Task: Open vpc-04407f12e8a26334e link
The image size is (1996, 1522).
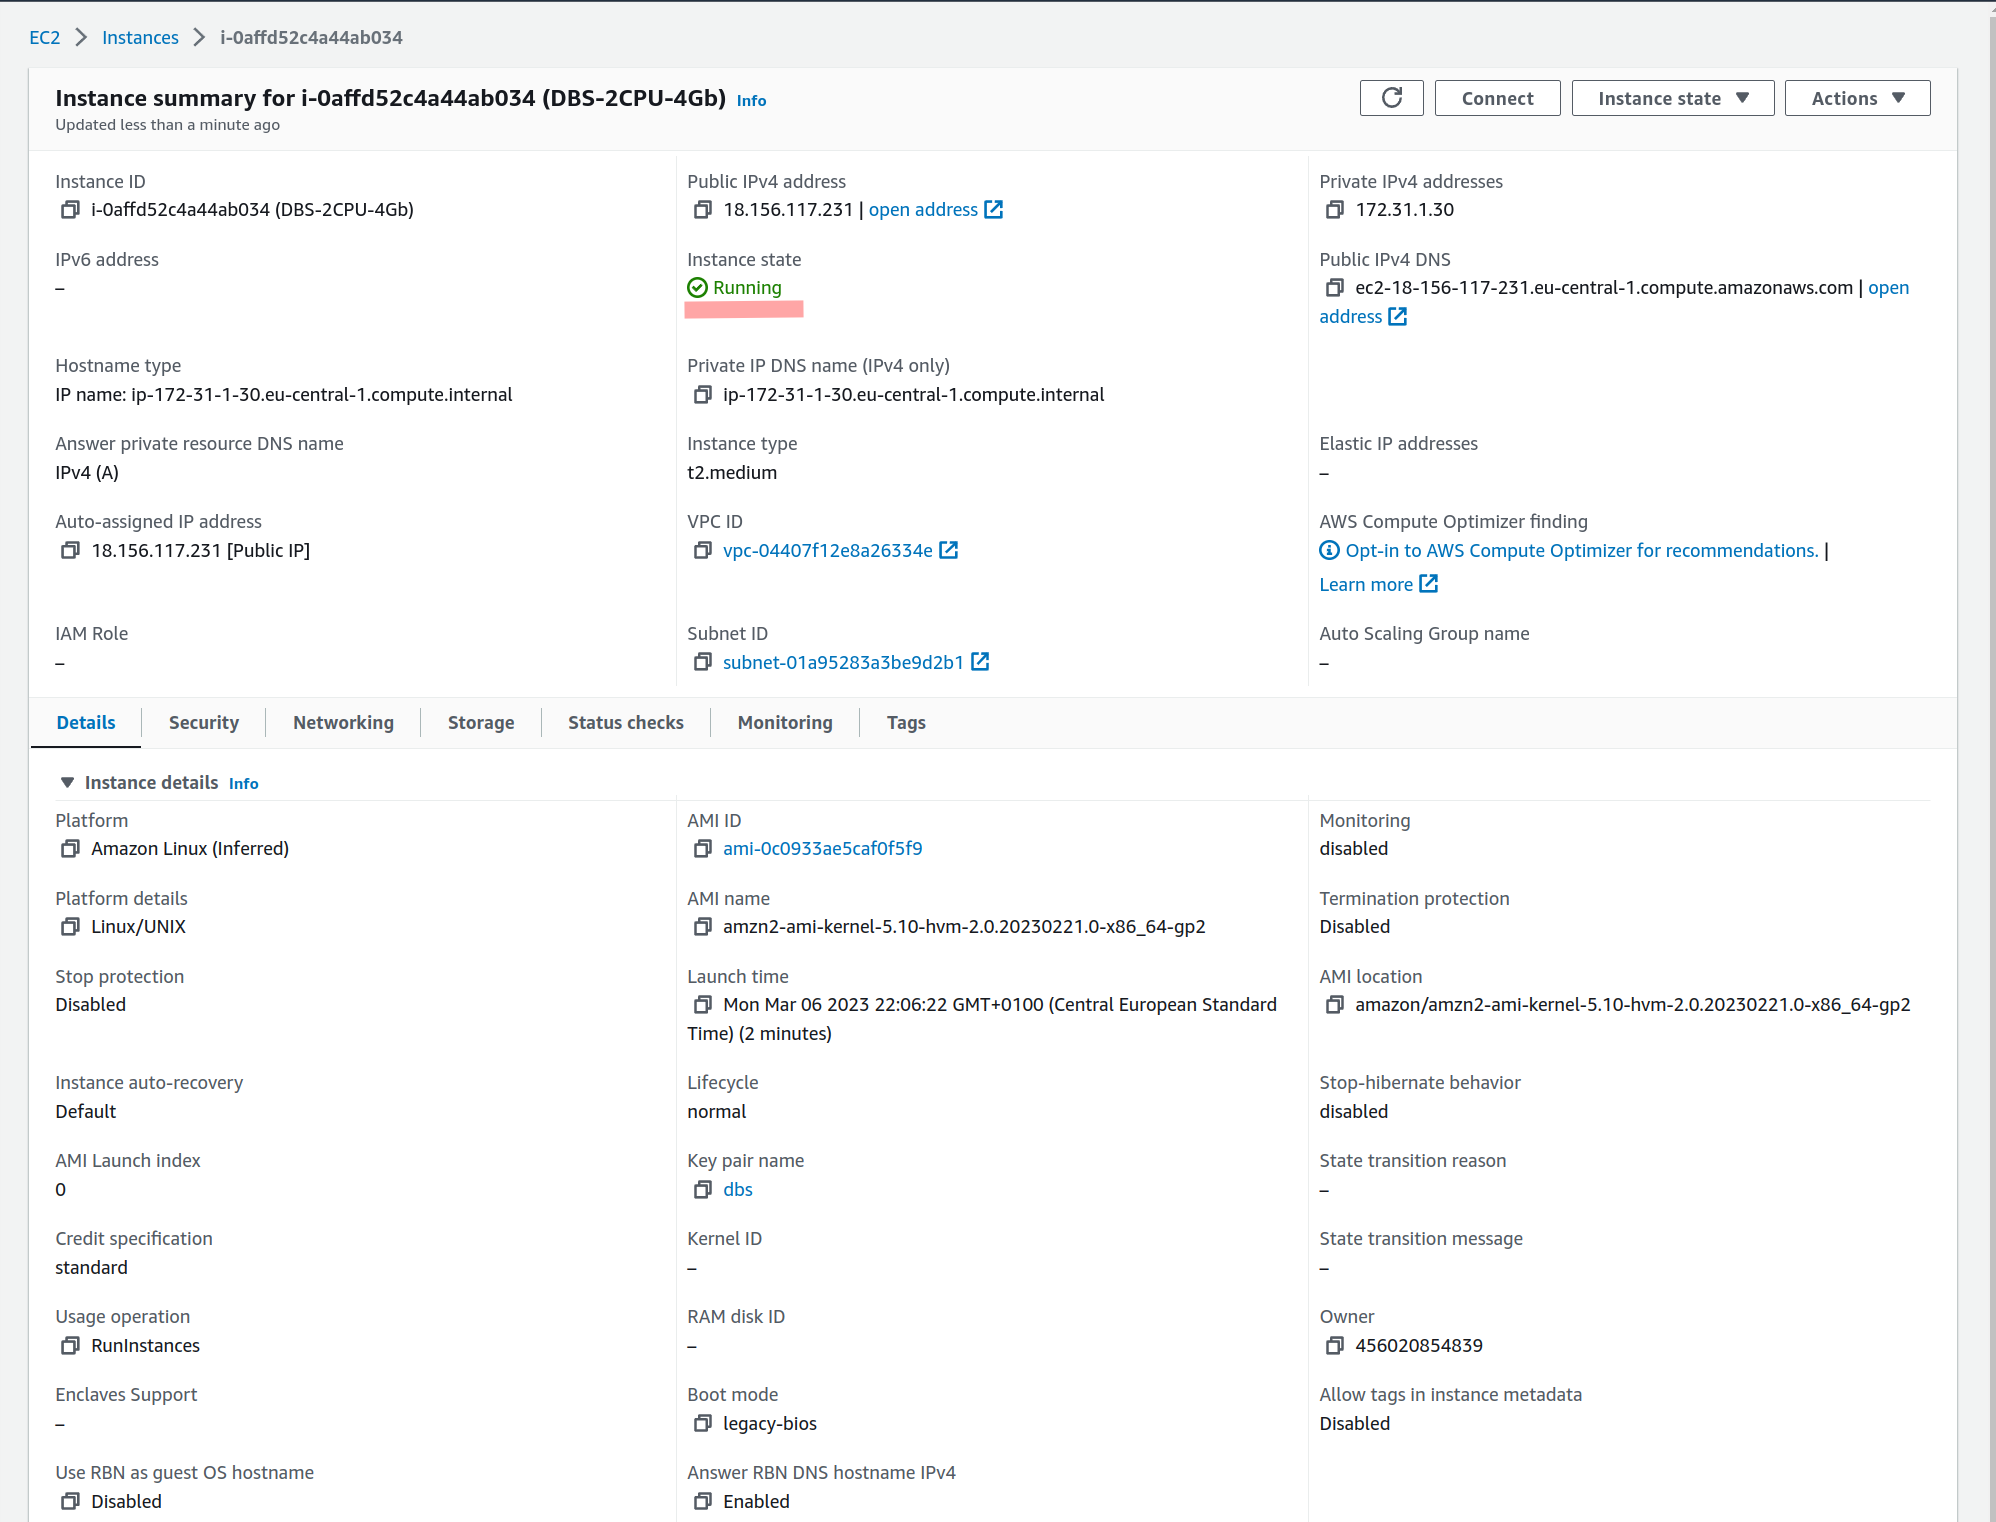Action: pos(828,551)
